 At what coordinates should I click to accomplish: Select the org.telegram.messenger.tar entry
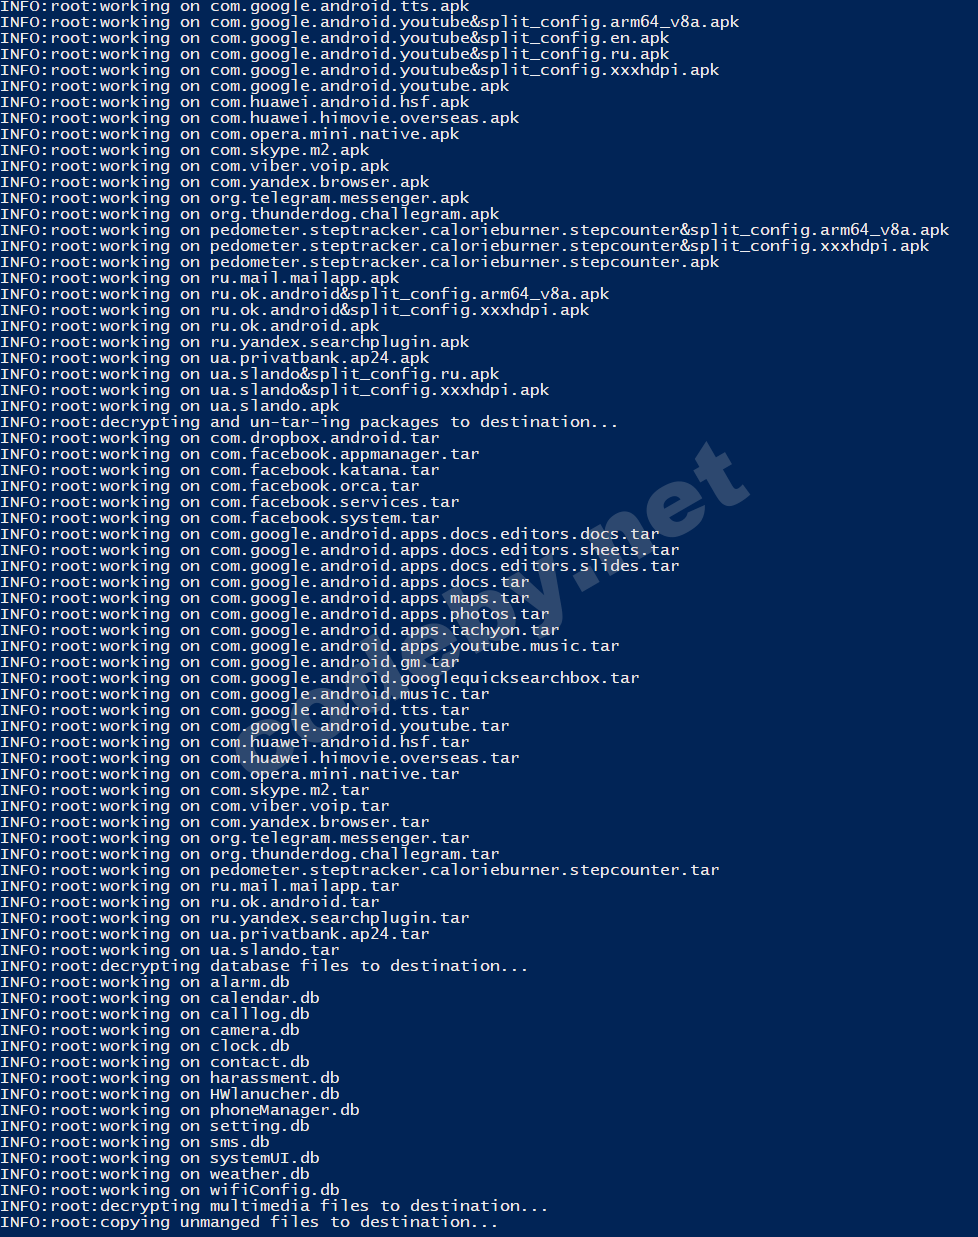click(235, 838)
